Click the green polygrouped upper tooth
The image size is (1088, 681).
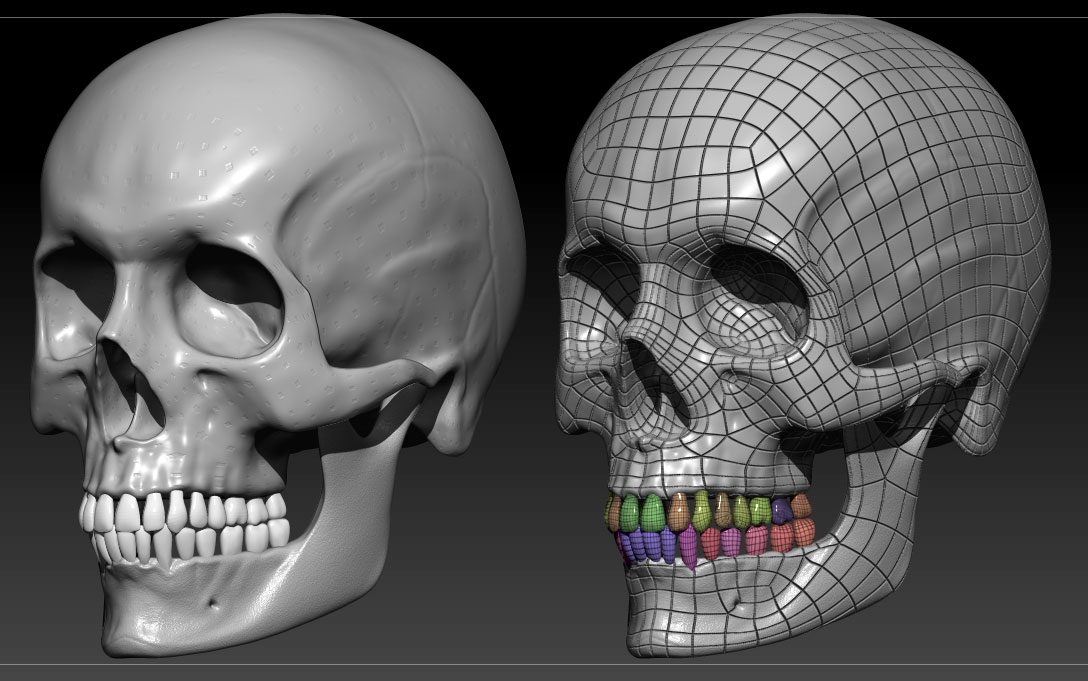tap(650, 510)
